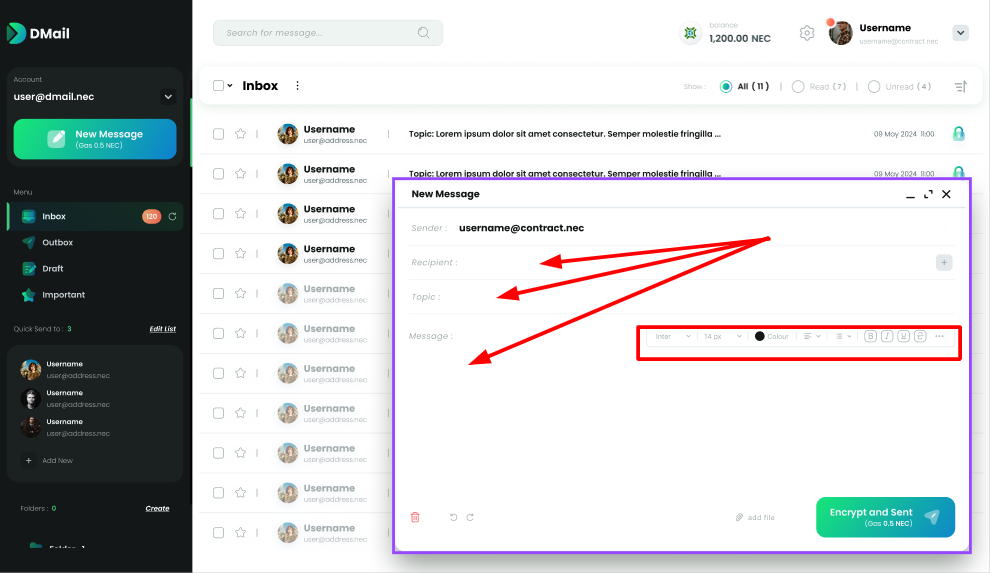
Task: Click the inbox sort order icon
Action: [x=960, y=87]
